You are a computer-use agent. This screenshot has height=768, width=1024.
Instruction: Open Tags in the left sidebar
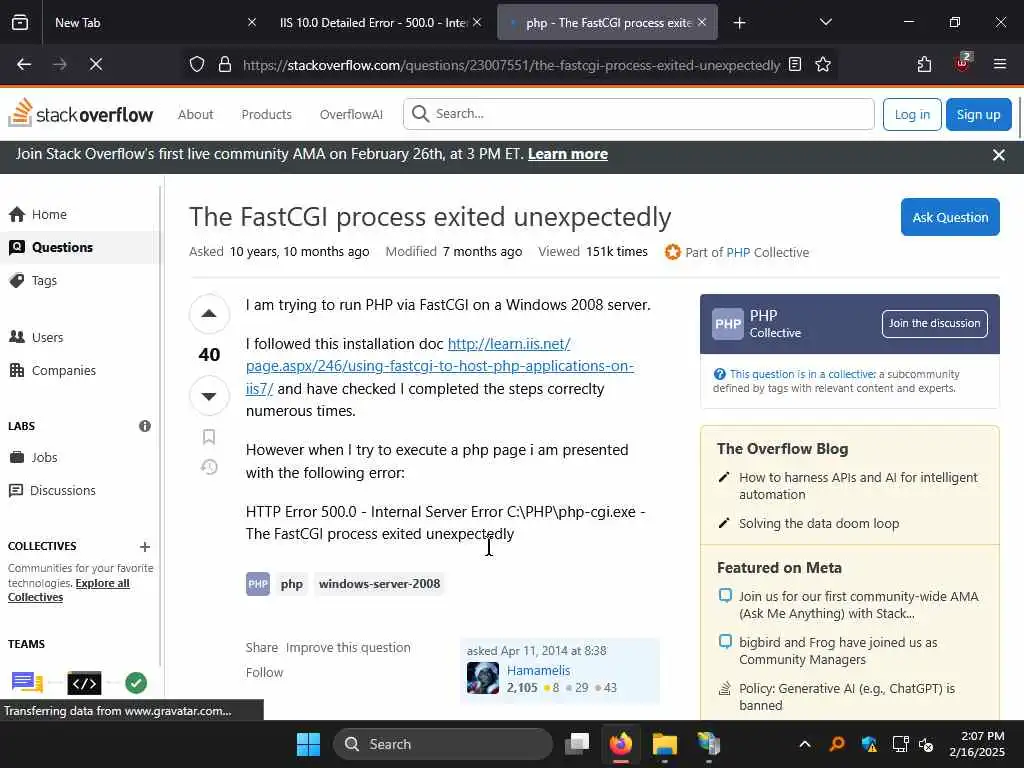pos(78,281)
